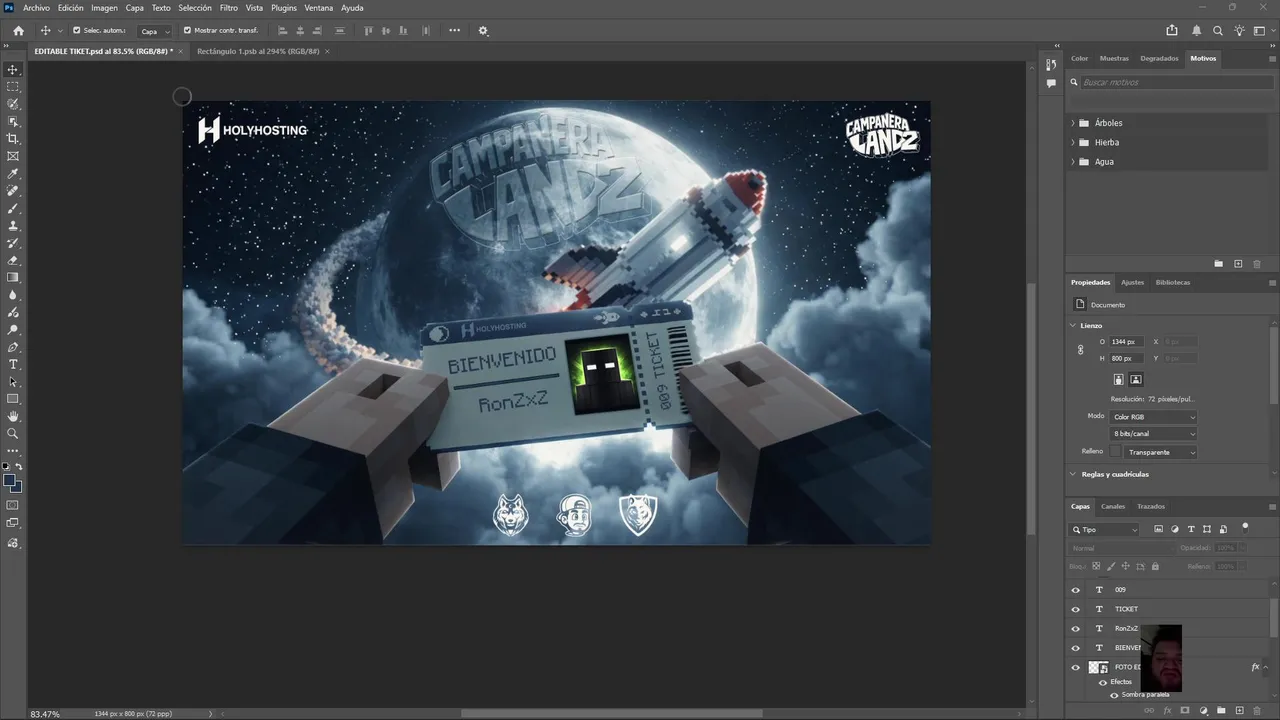
Task: Open the Bibliotecas tab
Action: [x=1173, y=282]
